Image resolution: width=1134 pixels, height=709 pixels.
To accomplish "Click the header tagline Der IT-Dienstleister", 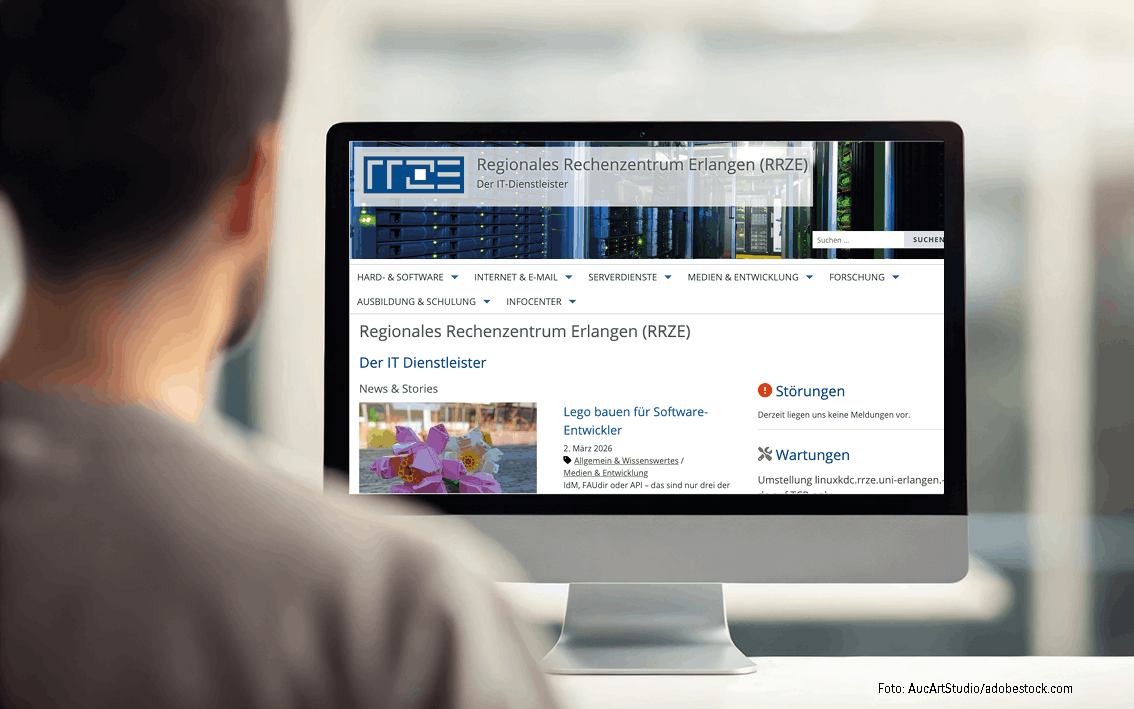I will [522, 184].
